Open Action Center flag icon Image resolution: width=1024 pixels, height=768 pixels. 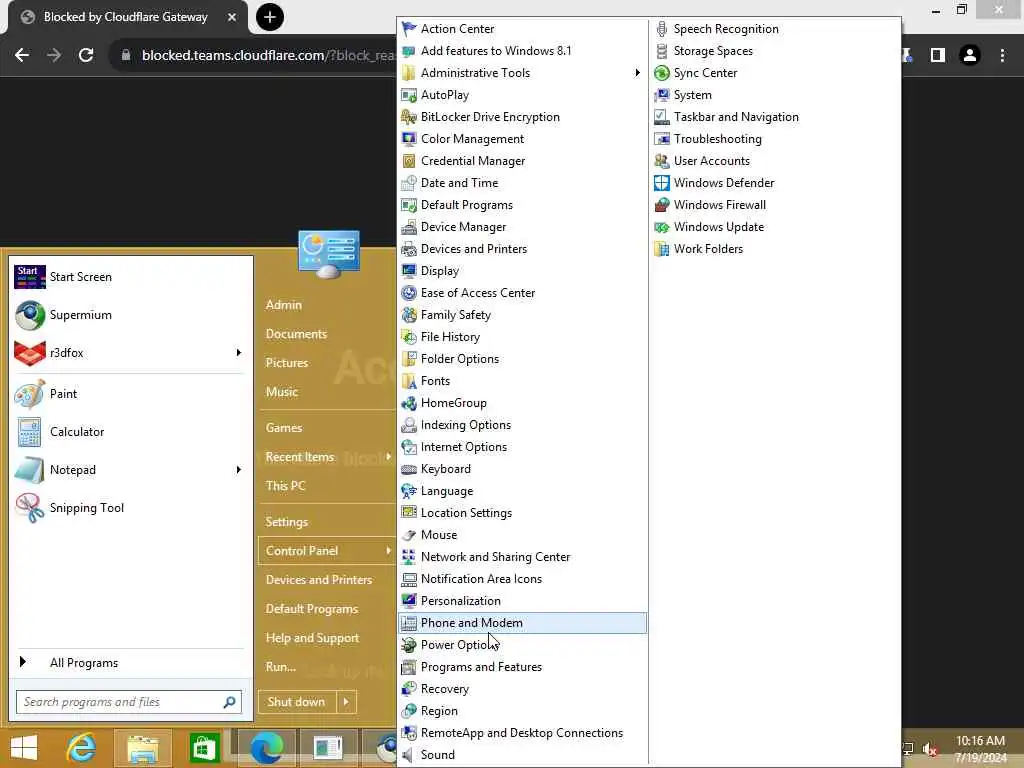[x=409, y=29]
